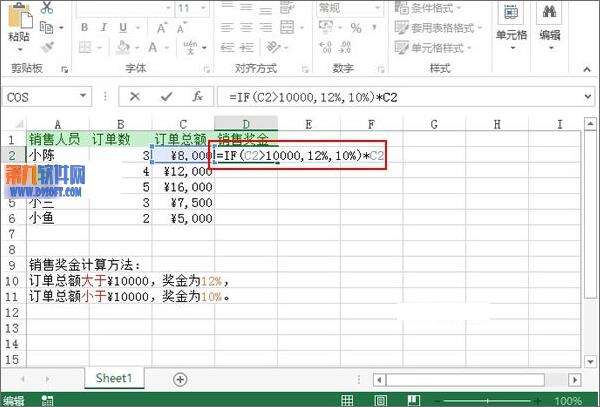Select the Cut scissors icon
Image resolution: width=600 pixels, height=407 pixels.
47,7
